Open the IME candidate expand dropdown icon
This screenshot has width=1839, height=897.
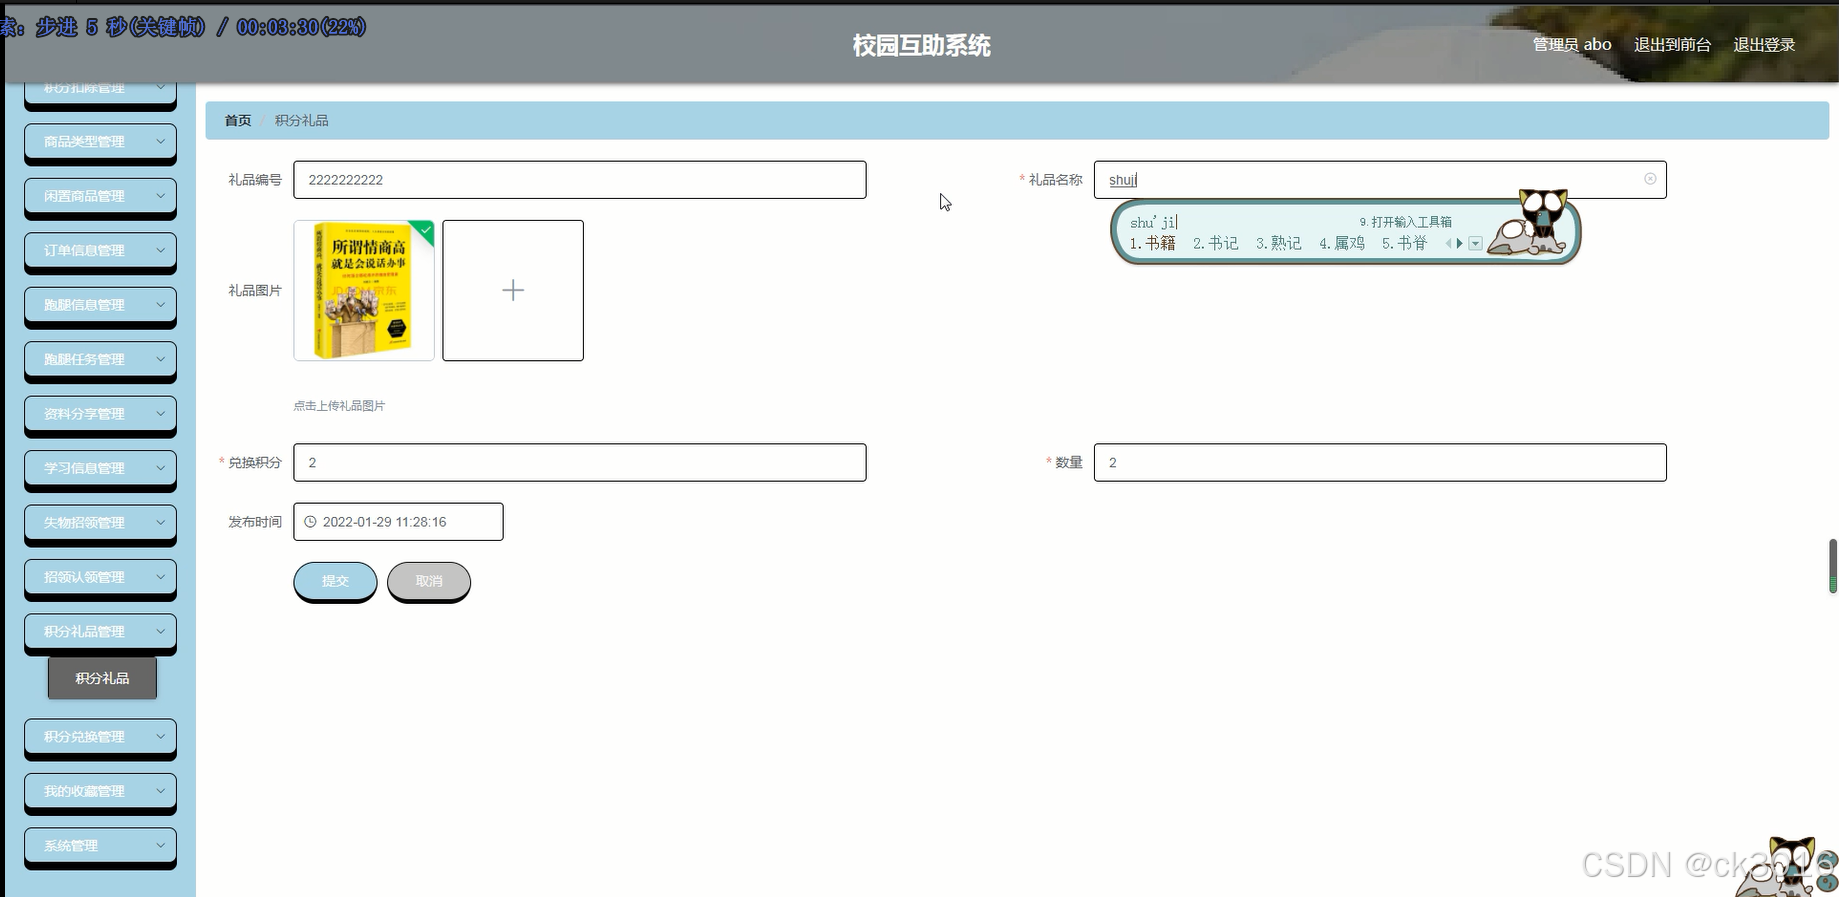(1475, 243)
